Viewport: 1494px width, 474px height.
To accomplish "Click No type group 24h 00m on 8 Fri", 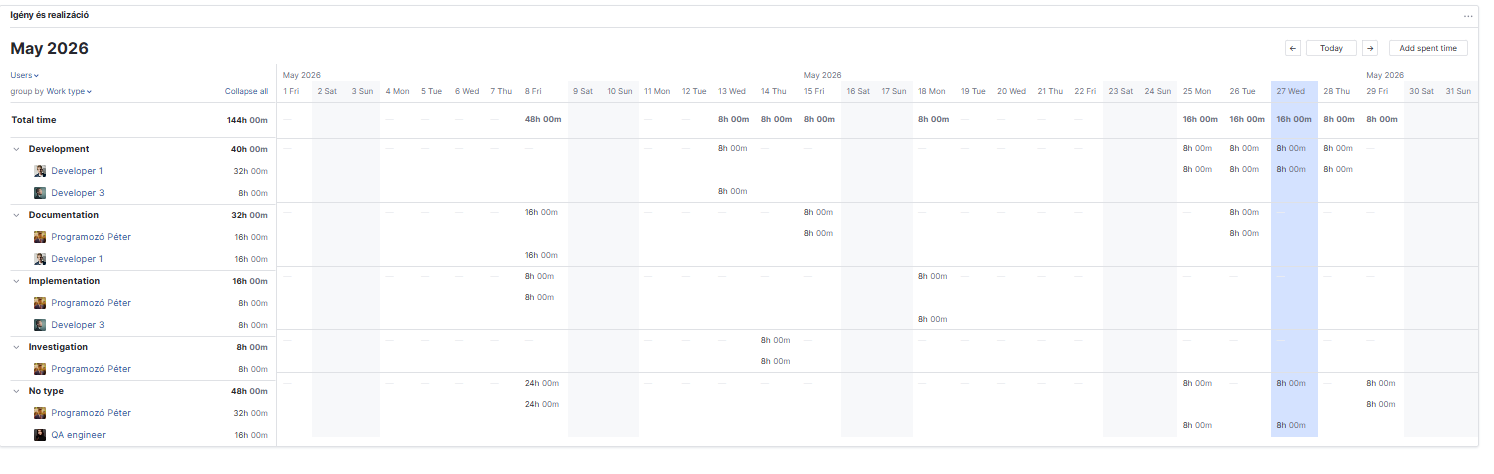I will coord(542,383).
